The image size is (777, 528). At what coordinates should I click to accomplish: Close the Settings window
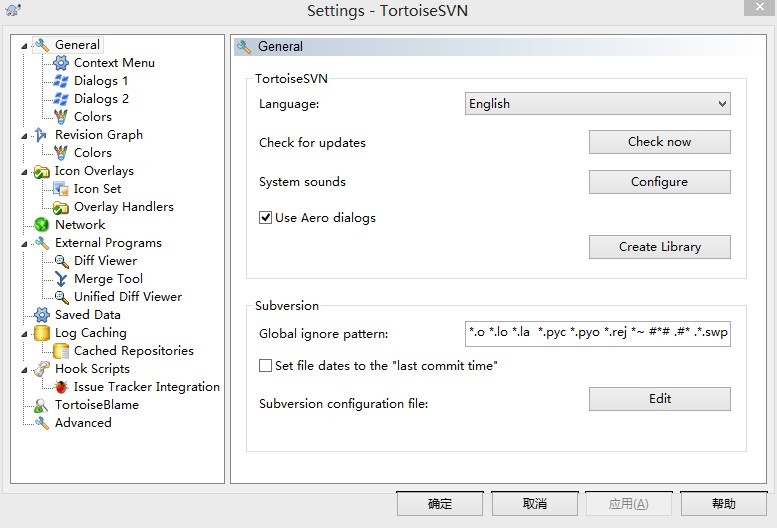click(x=760, y=7)
